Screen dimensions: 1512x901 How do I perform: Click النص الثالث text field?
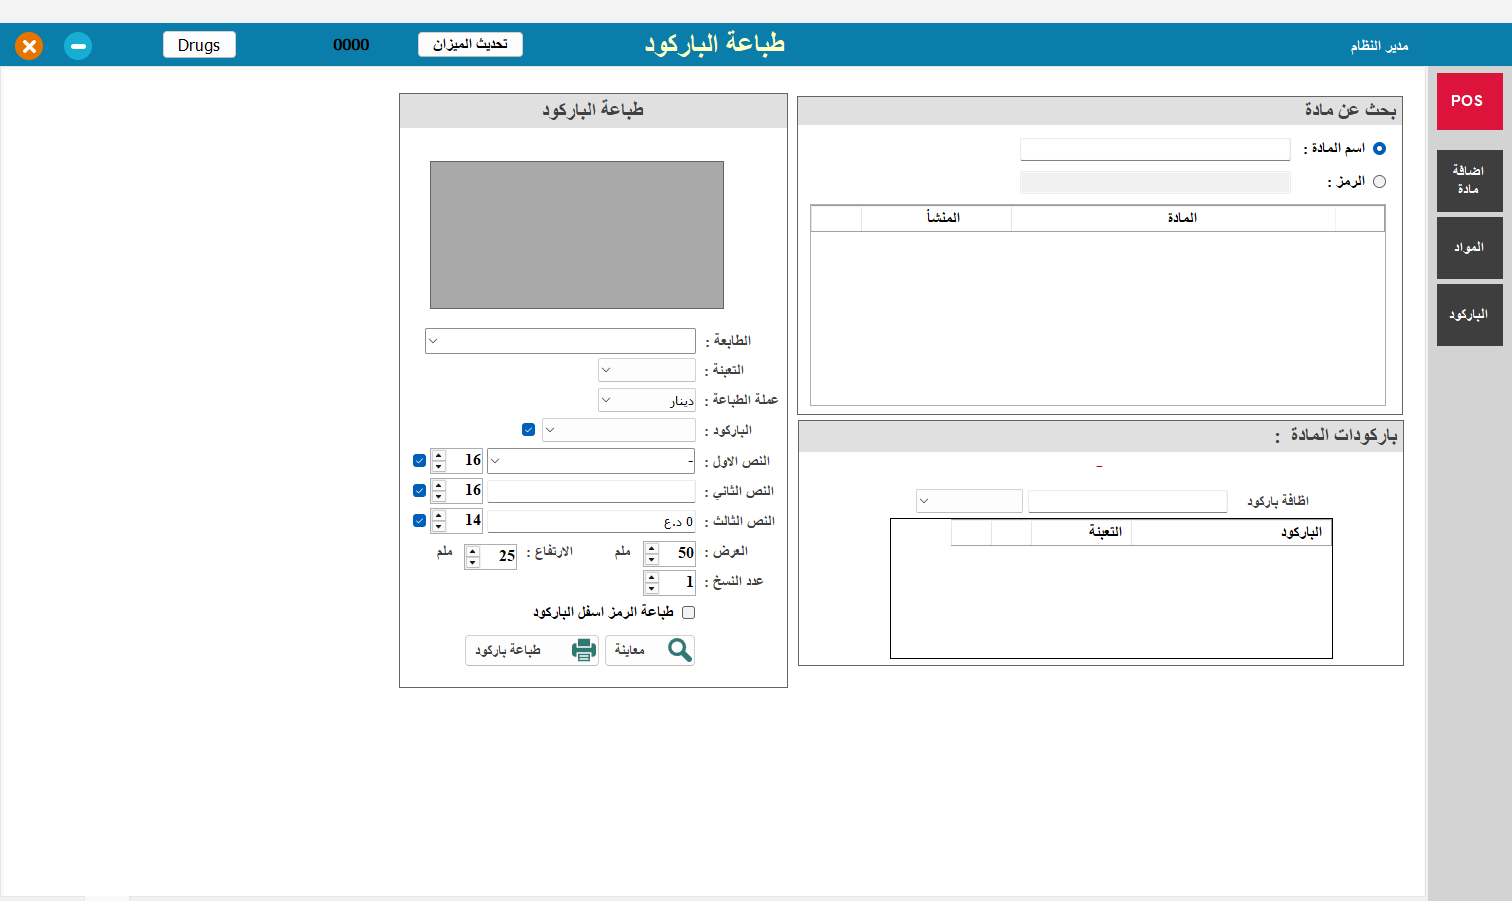tap(591, 521)
